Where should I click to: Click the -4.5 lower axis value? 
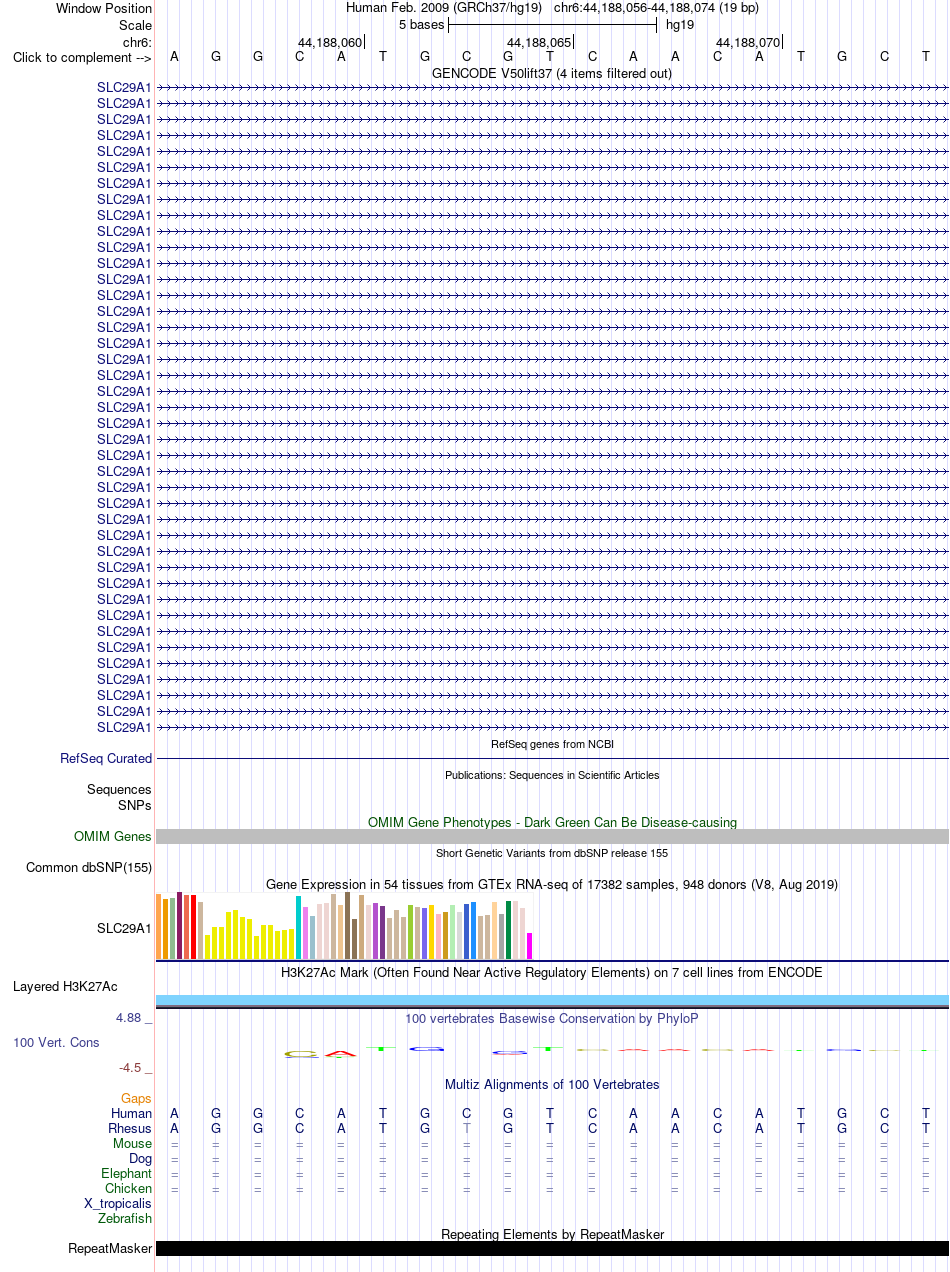coord(133,1067)
